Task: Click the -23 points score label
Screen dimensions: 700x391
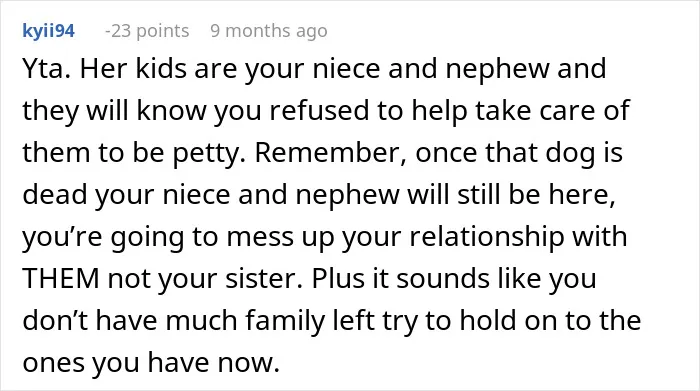Action: [x=147, y=31]
